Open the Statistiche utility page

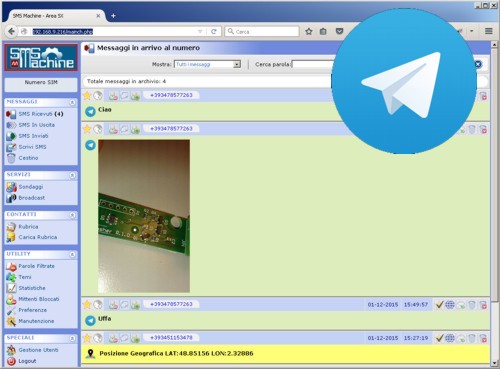tap(32, 288)
